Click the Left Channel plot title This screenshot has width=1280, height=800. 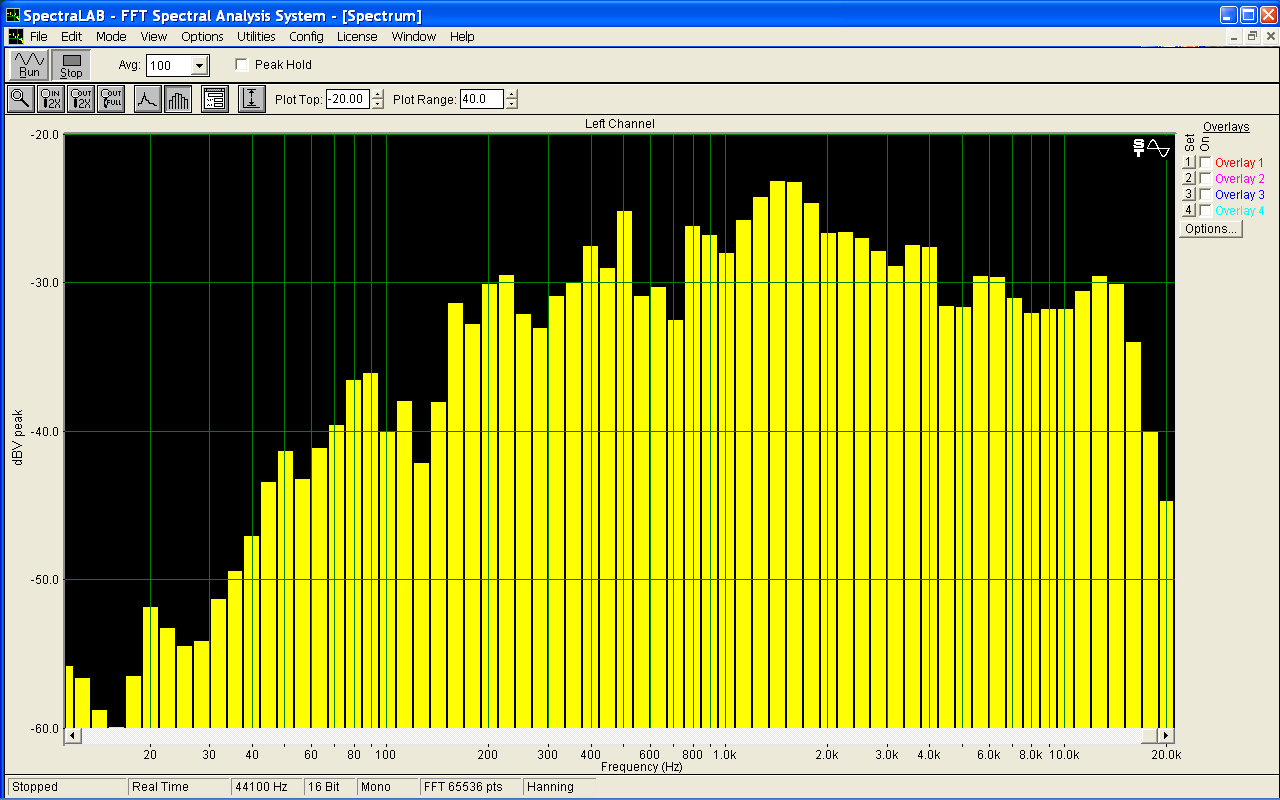(x=620, y=124)
